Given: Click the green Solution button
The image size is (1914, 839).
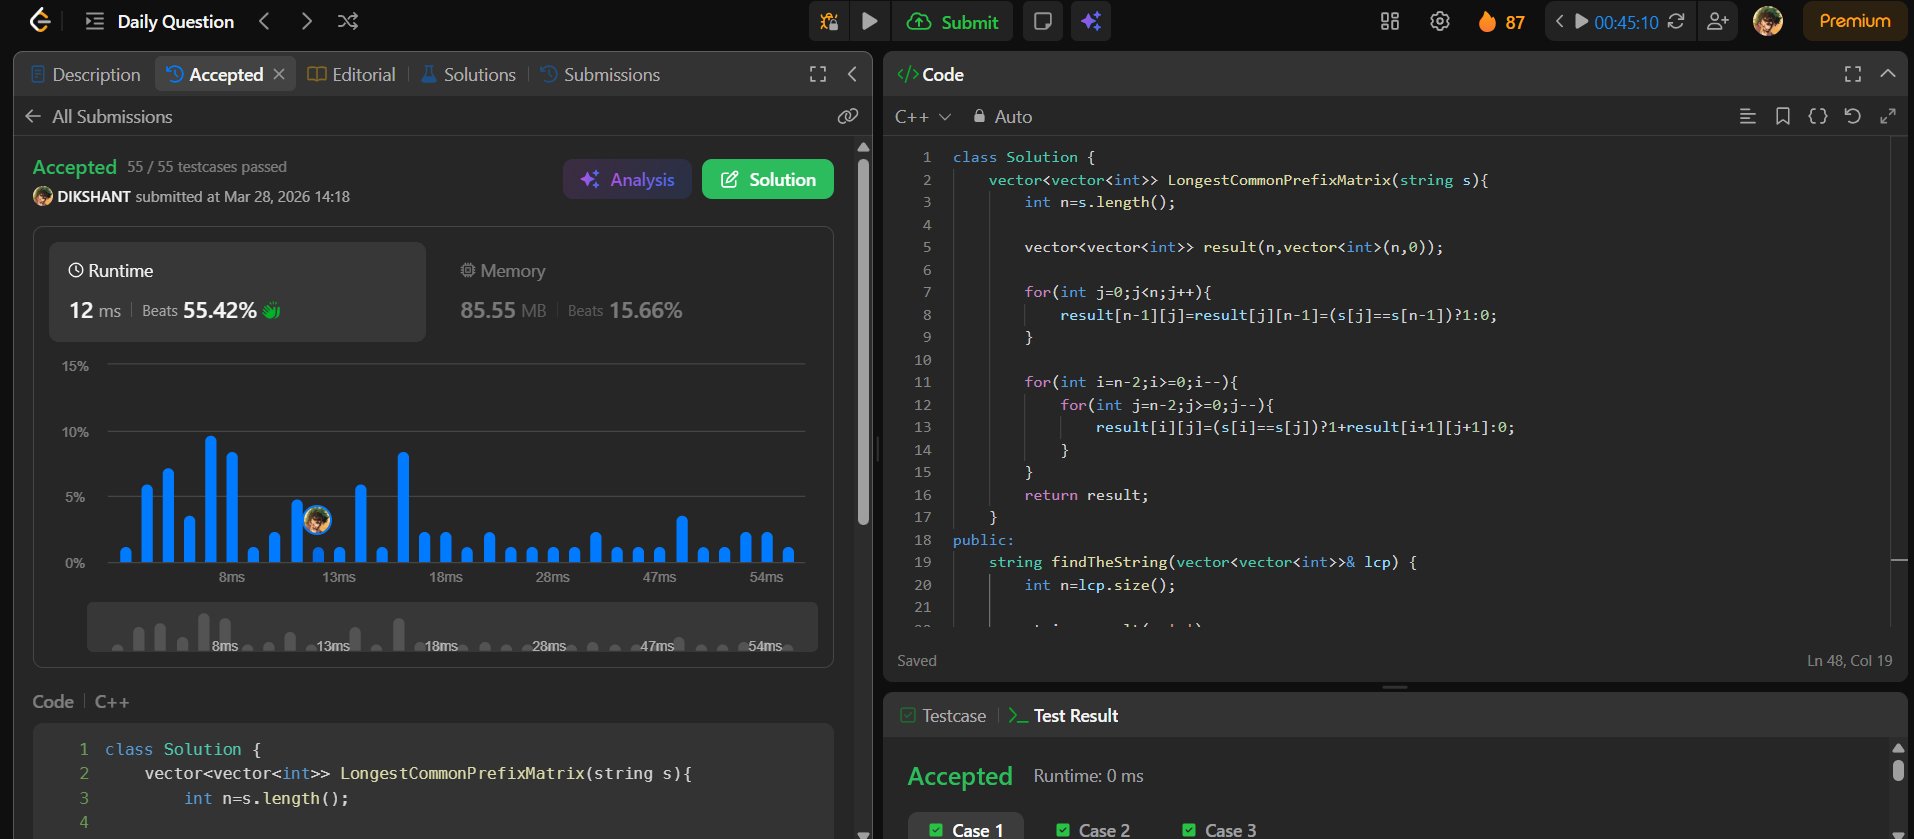Looking at the screenshot, I should click(x=767, y=179).
